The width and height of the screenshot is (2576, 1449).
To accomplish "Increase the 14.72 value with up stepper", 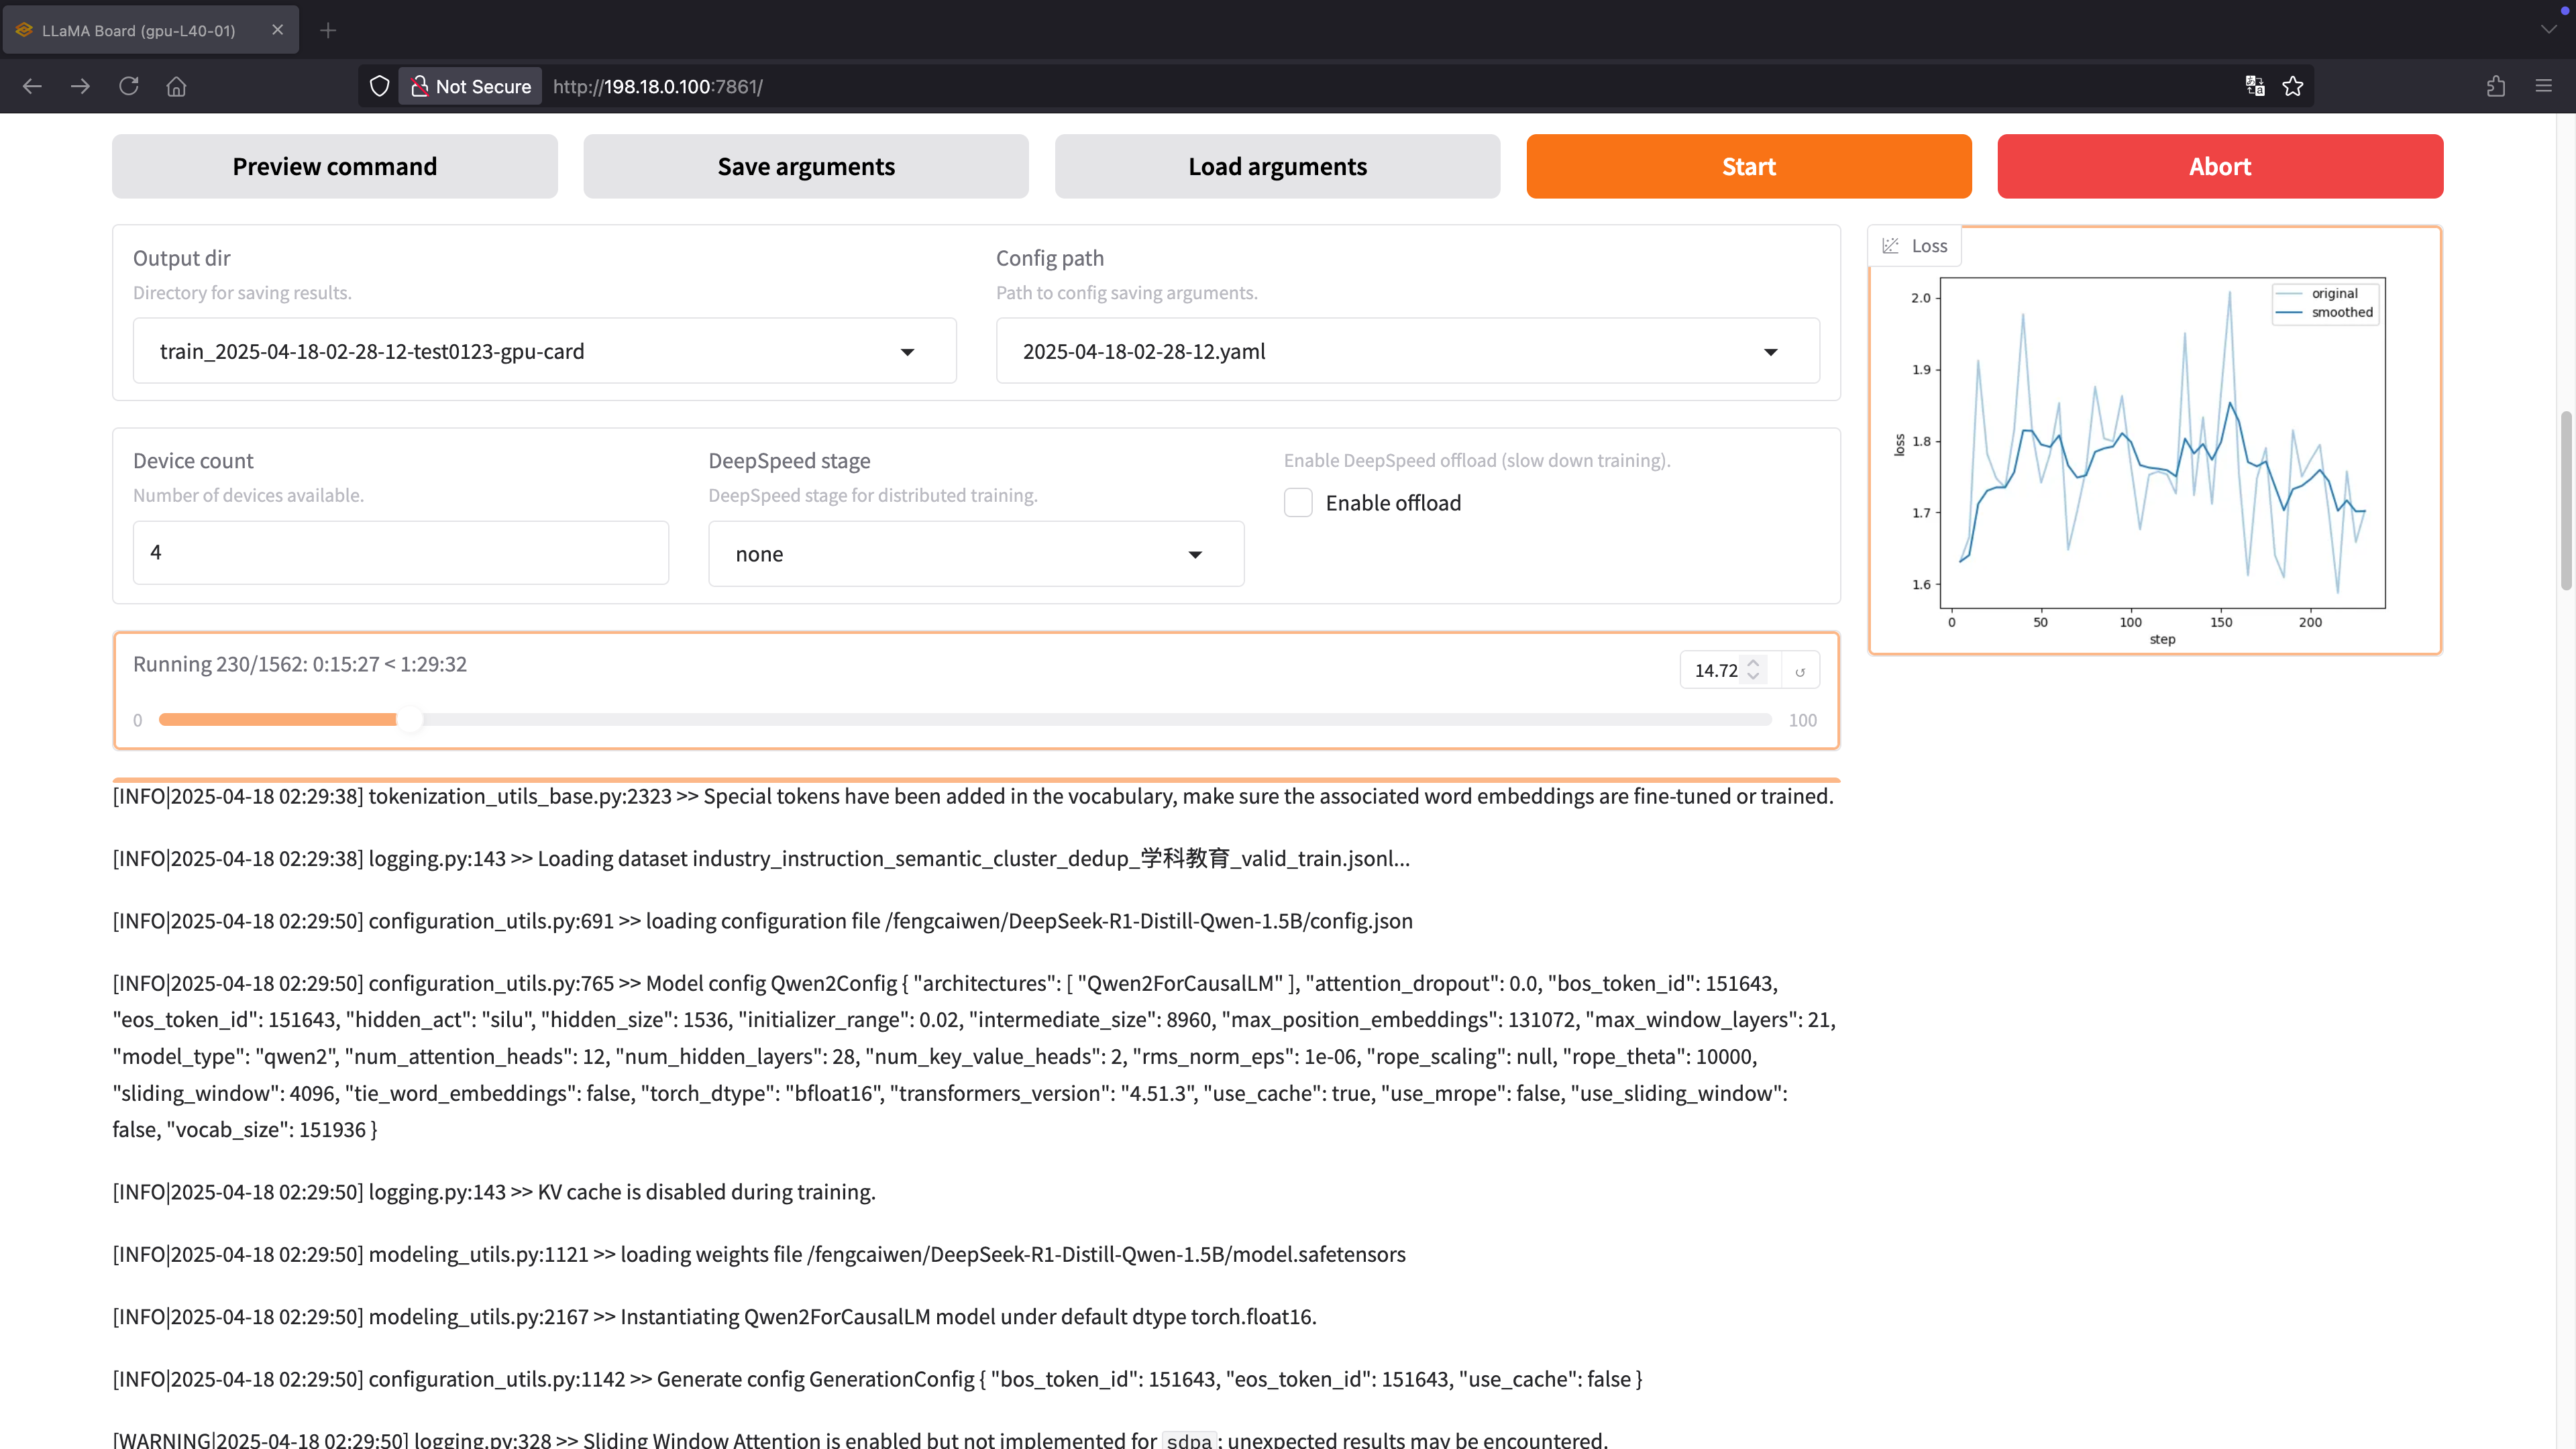I will [1753, 662].
